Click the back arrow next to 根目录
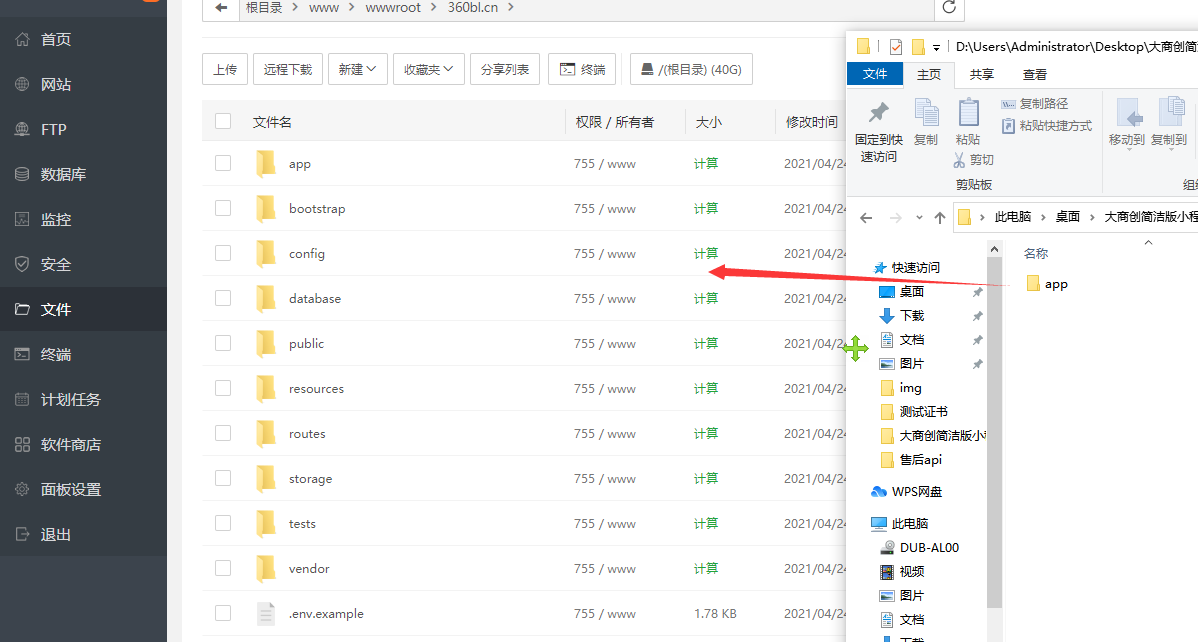 [220, 8]
